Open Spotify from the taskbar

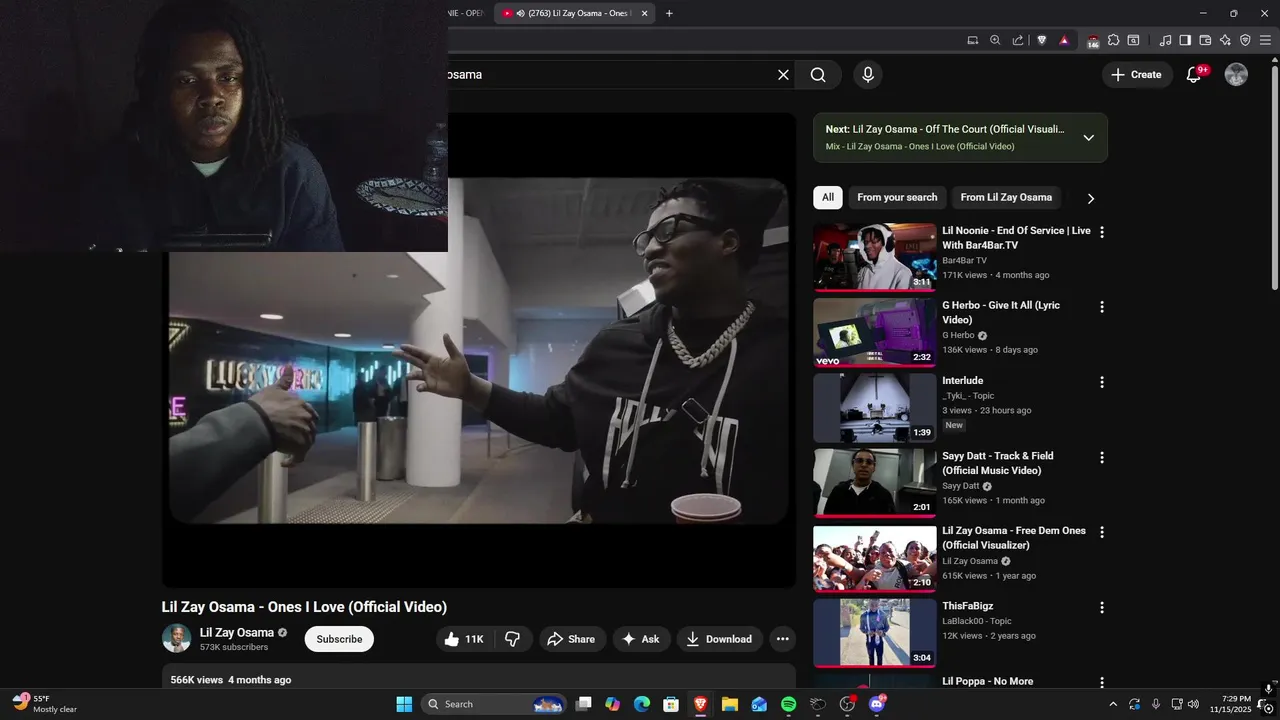click(x=788, y=704)
